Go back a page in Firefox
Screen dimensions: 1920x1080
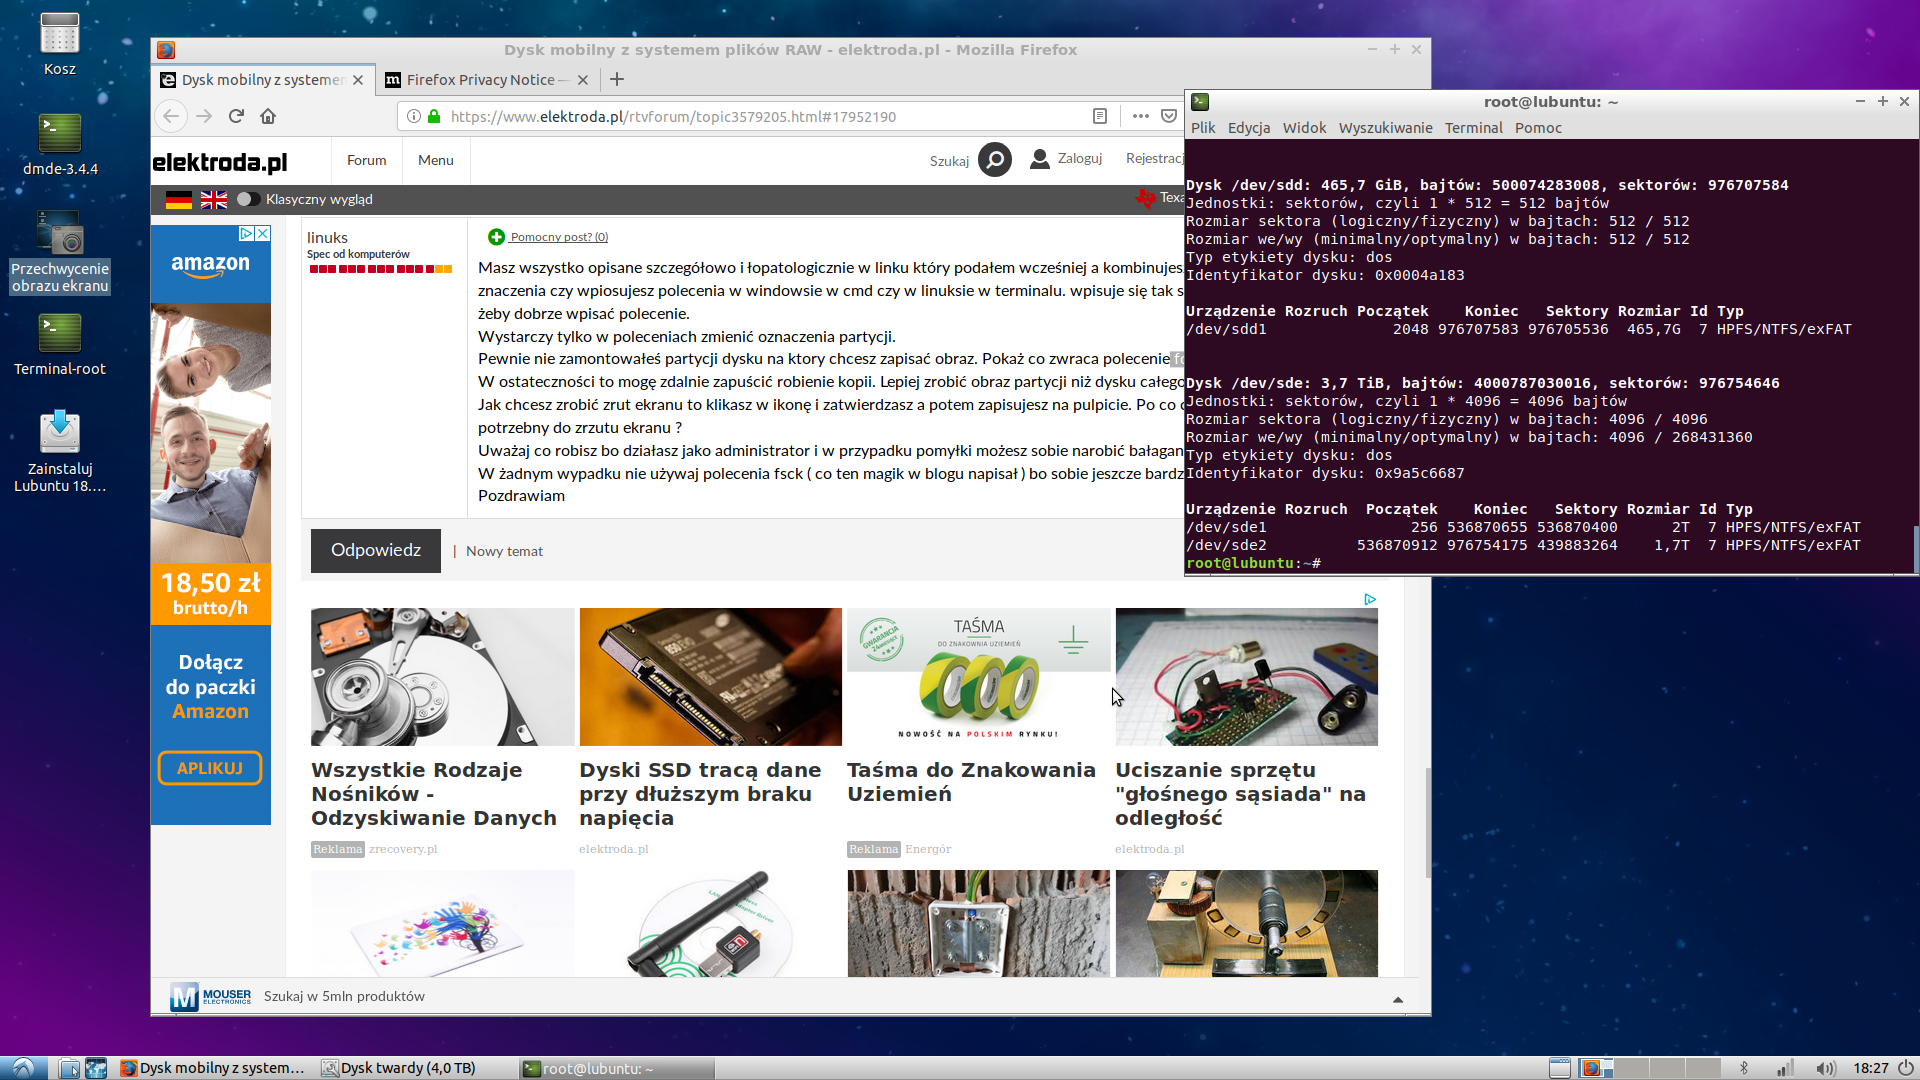171,116
